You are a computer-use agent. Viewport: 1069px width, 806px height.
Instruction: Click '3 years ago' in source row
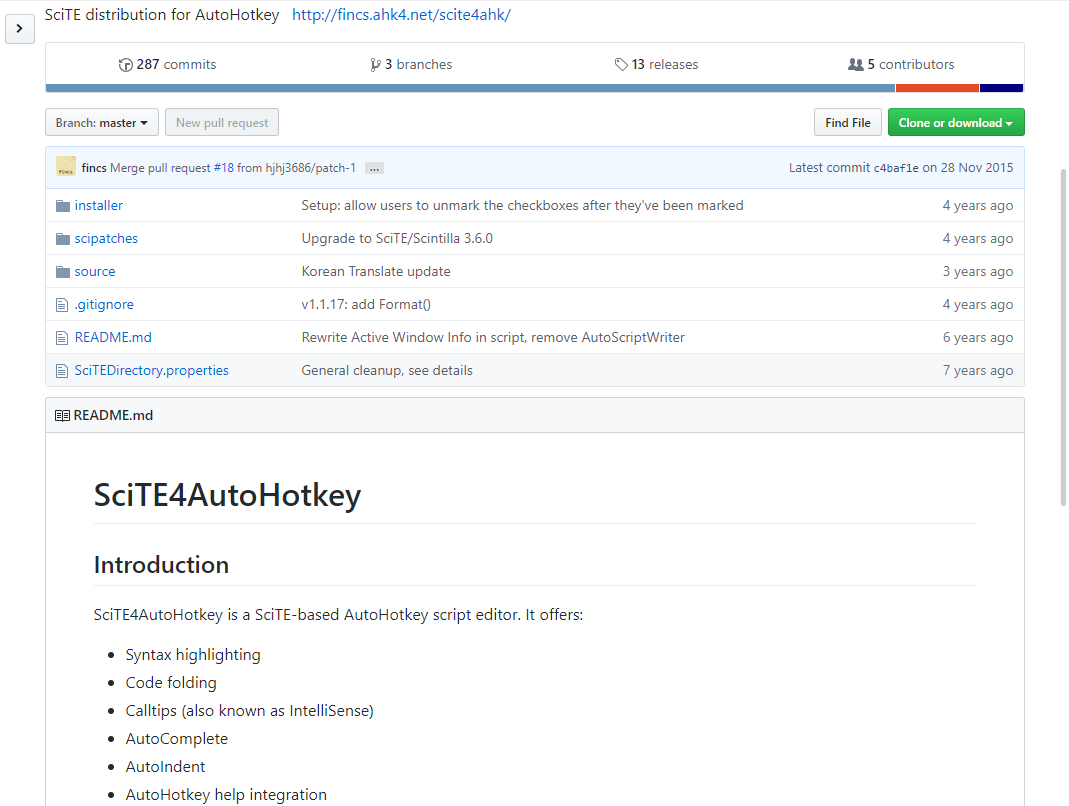pyautogui.click(x=978, y=271)
